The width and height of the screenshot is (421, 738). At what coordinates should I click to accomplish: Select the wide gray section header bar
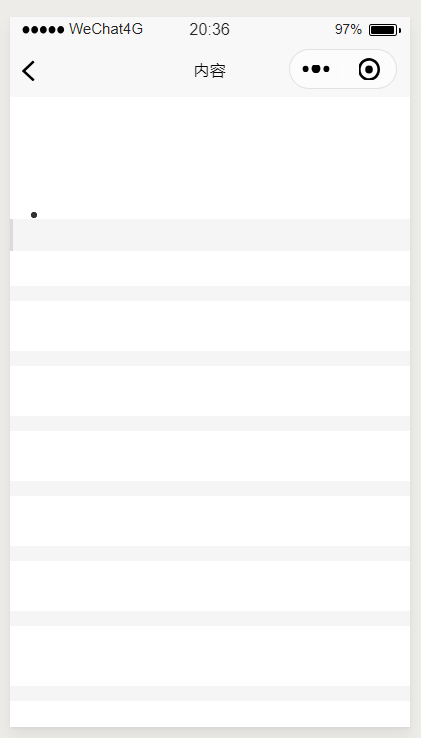point(210,235)
